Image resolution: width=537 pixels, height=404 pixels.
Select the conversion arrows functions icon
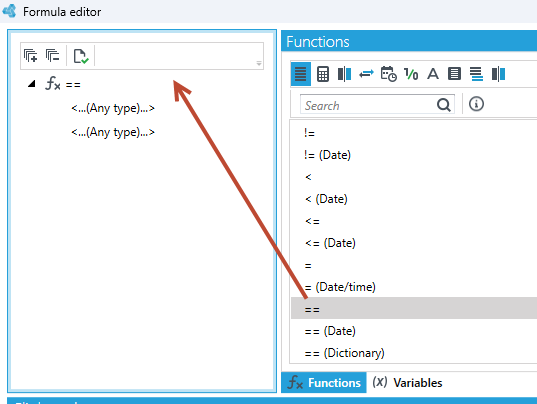click(366, 74)
